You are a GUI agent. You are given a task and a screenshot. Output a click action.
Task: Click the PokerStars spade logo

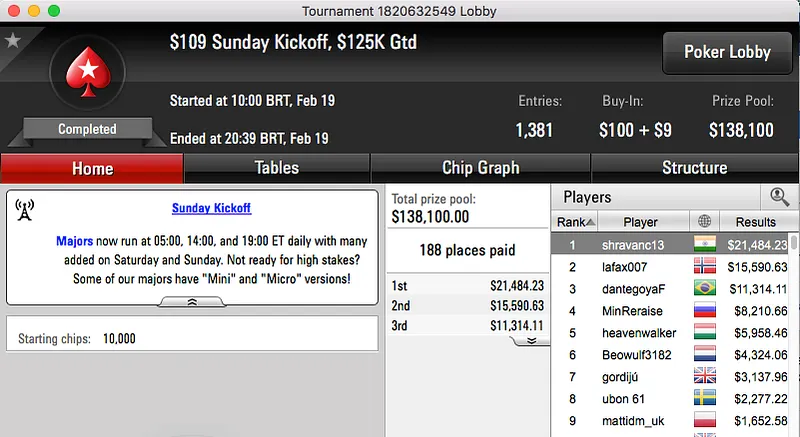[87, 76]
